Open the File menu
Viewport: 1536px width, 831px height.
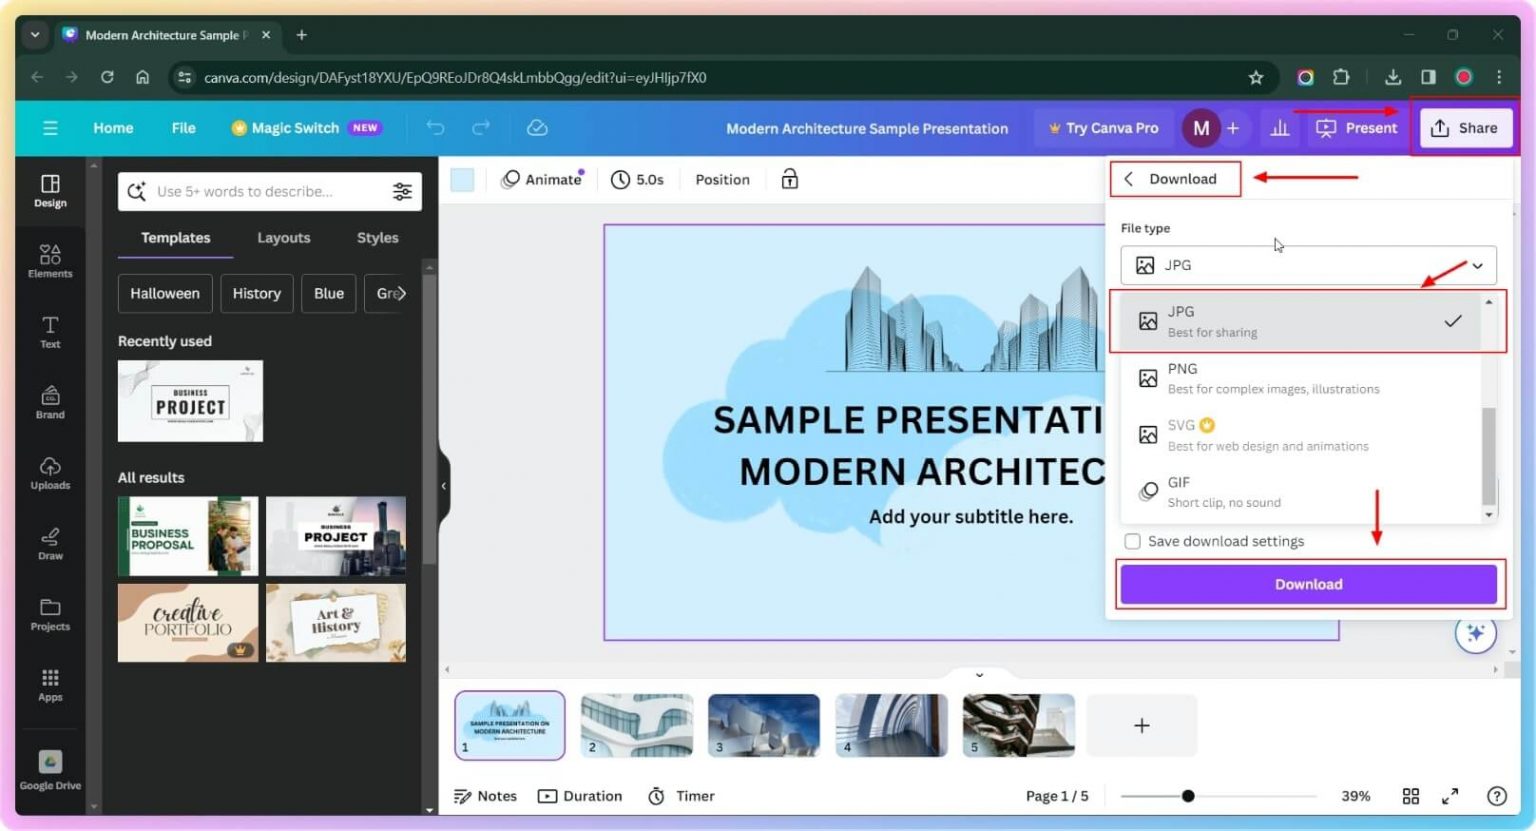pyautogui.click(x=183, y=128)
